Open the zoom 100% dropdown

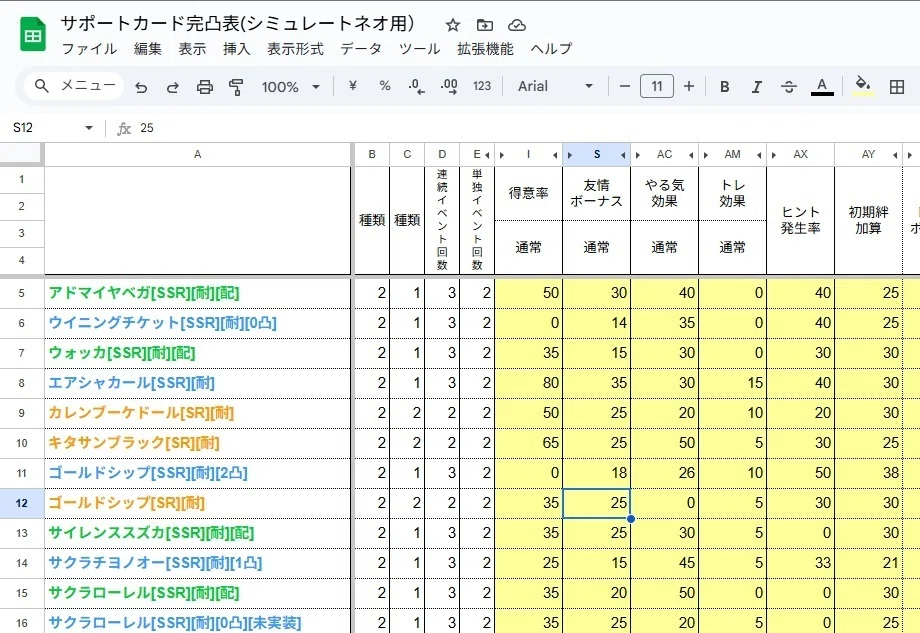[x=291, y=87]
